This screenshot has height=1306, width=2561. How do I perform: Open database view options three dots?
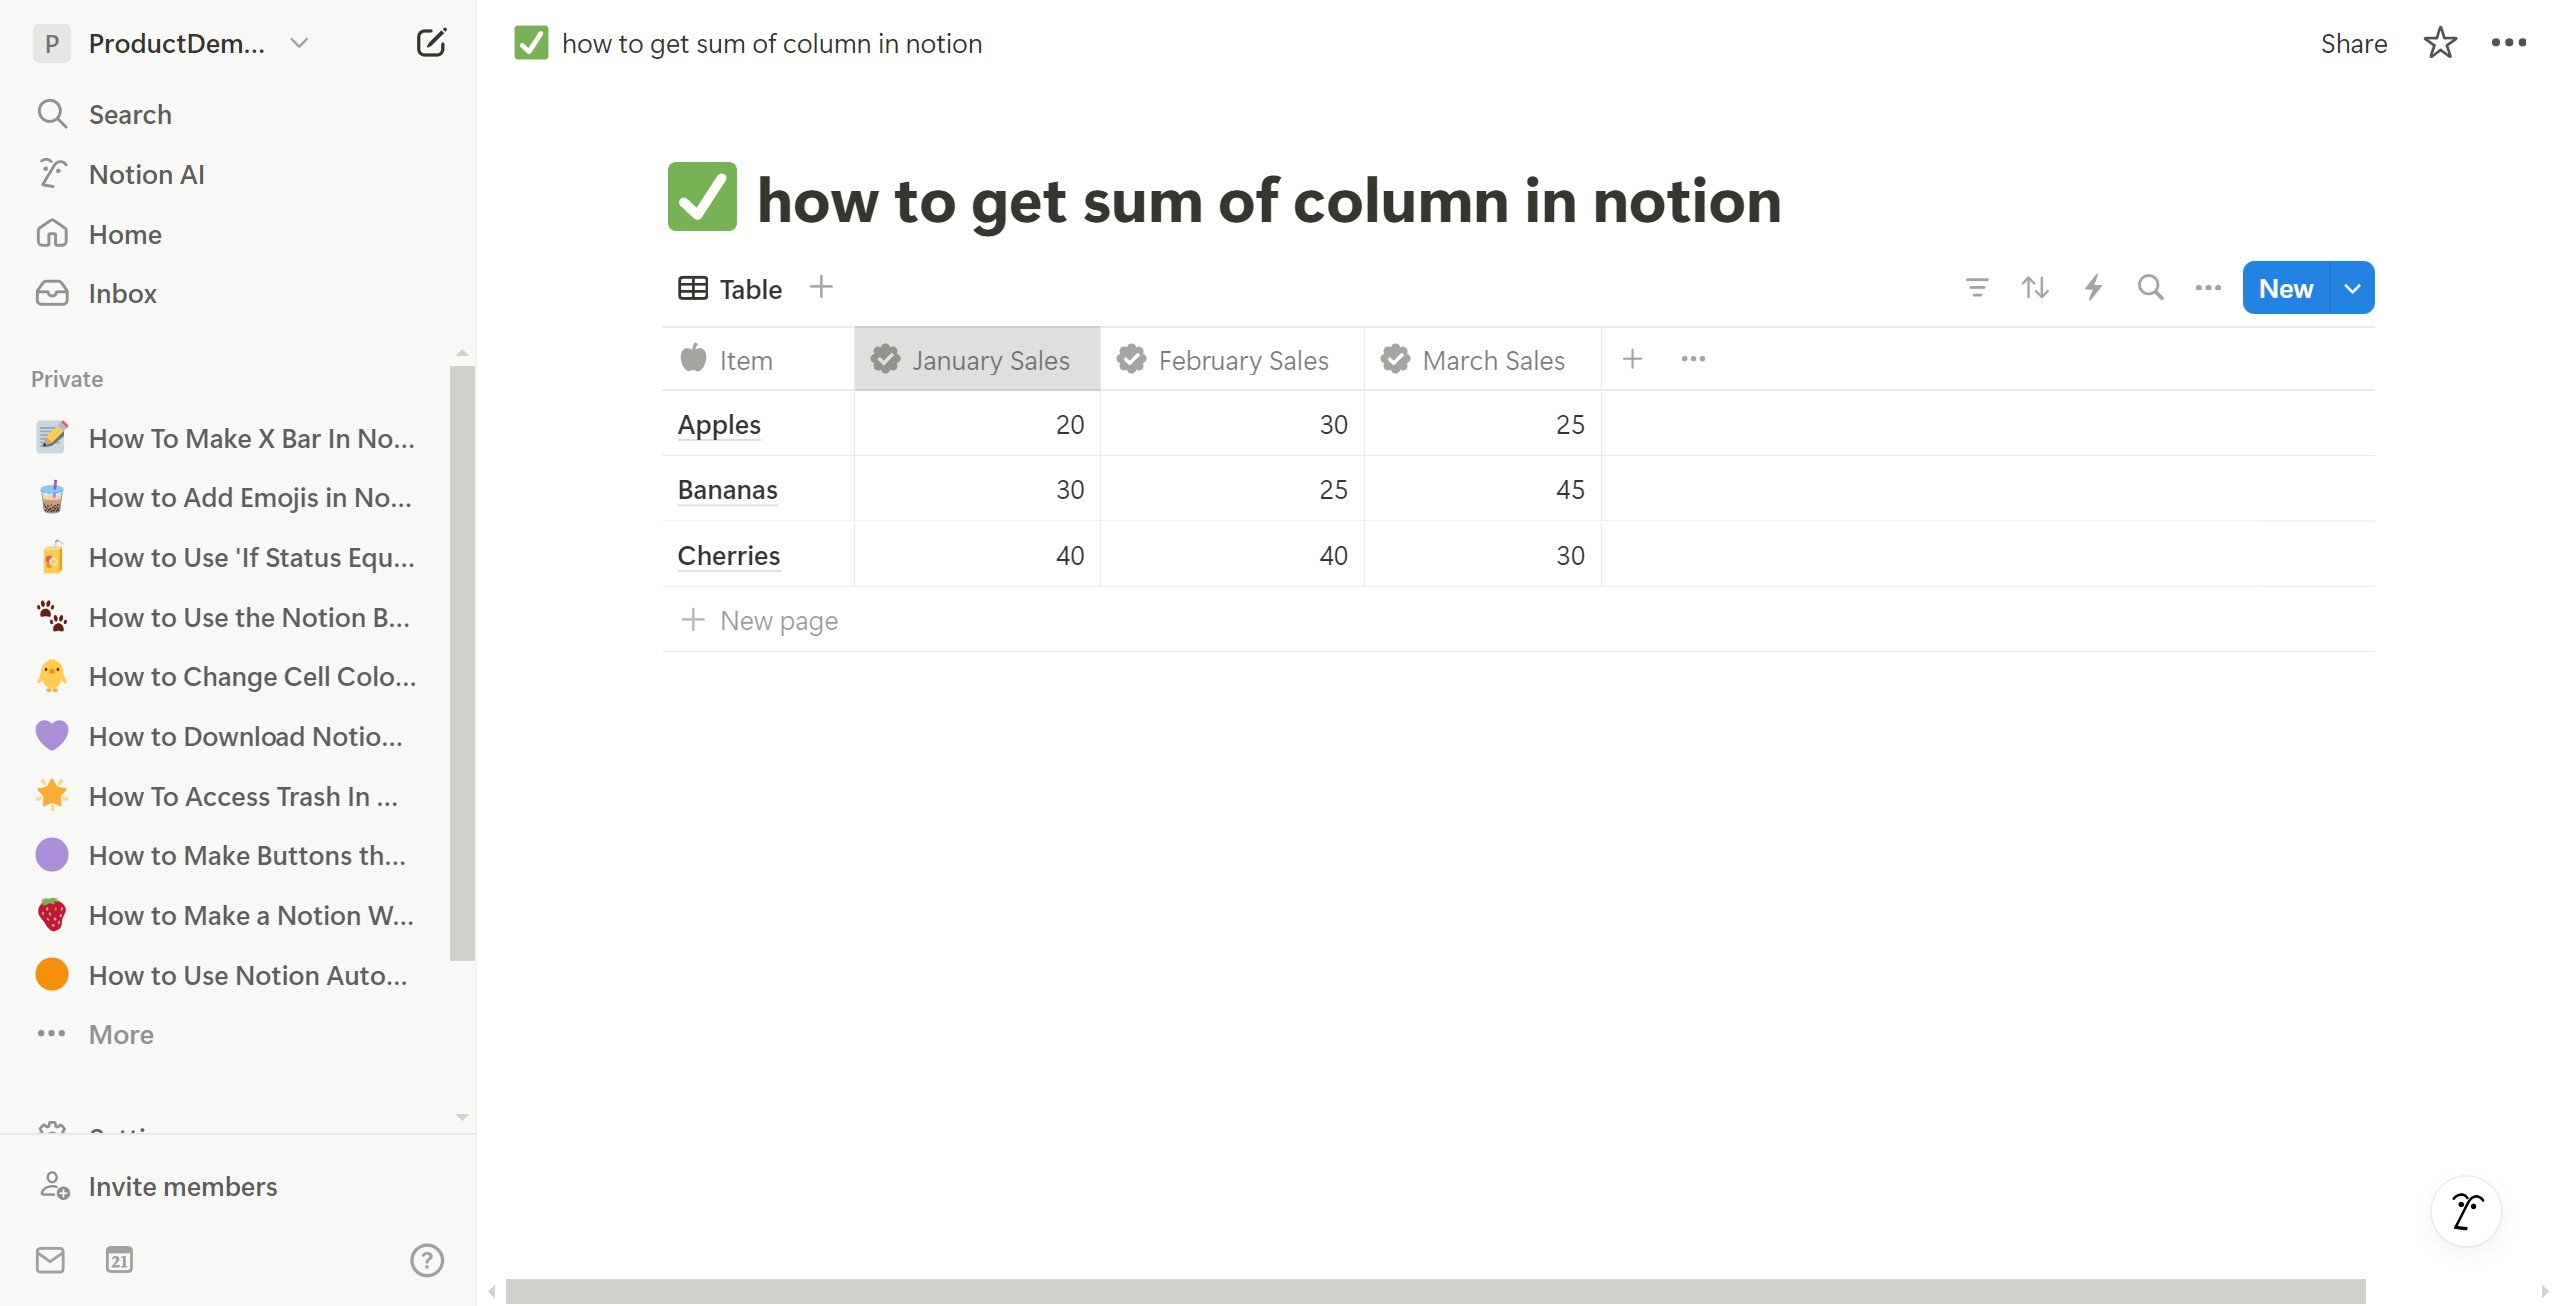click(2208, 288)
